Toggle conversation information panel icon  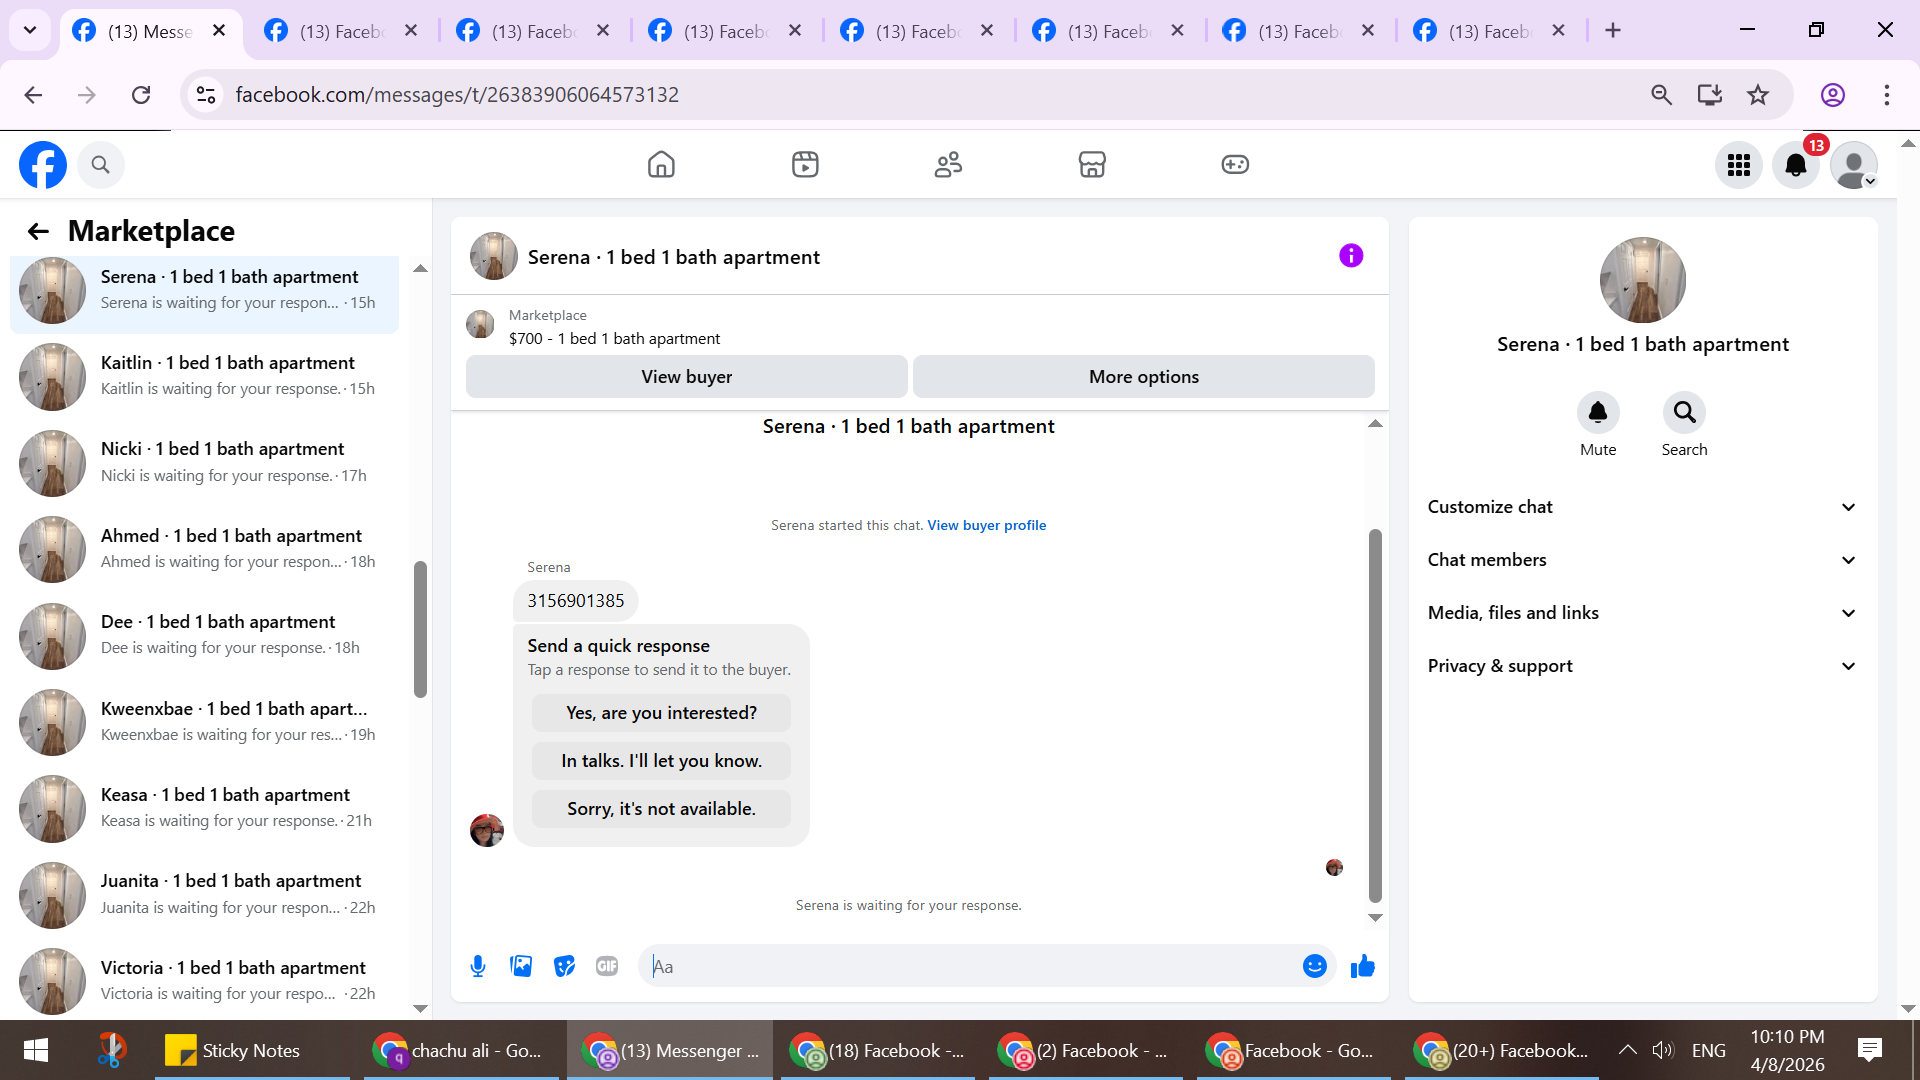pyautogui.click(x=1351, y=256)
